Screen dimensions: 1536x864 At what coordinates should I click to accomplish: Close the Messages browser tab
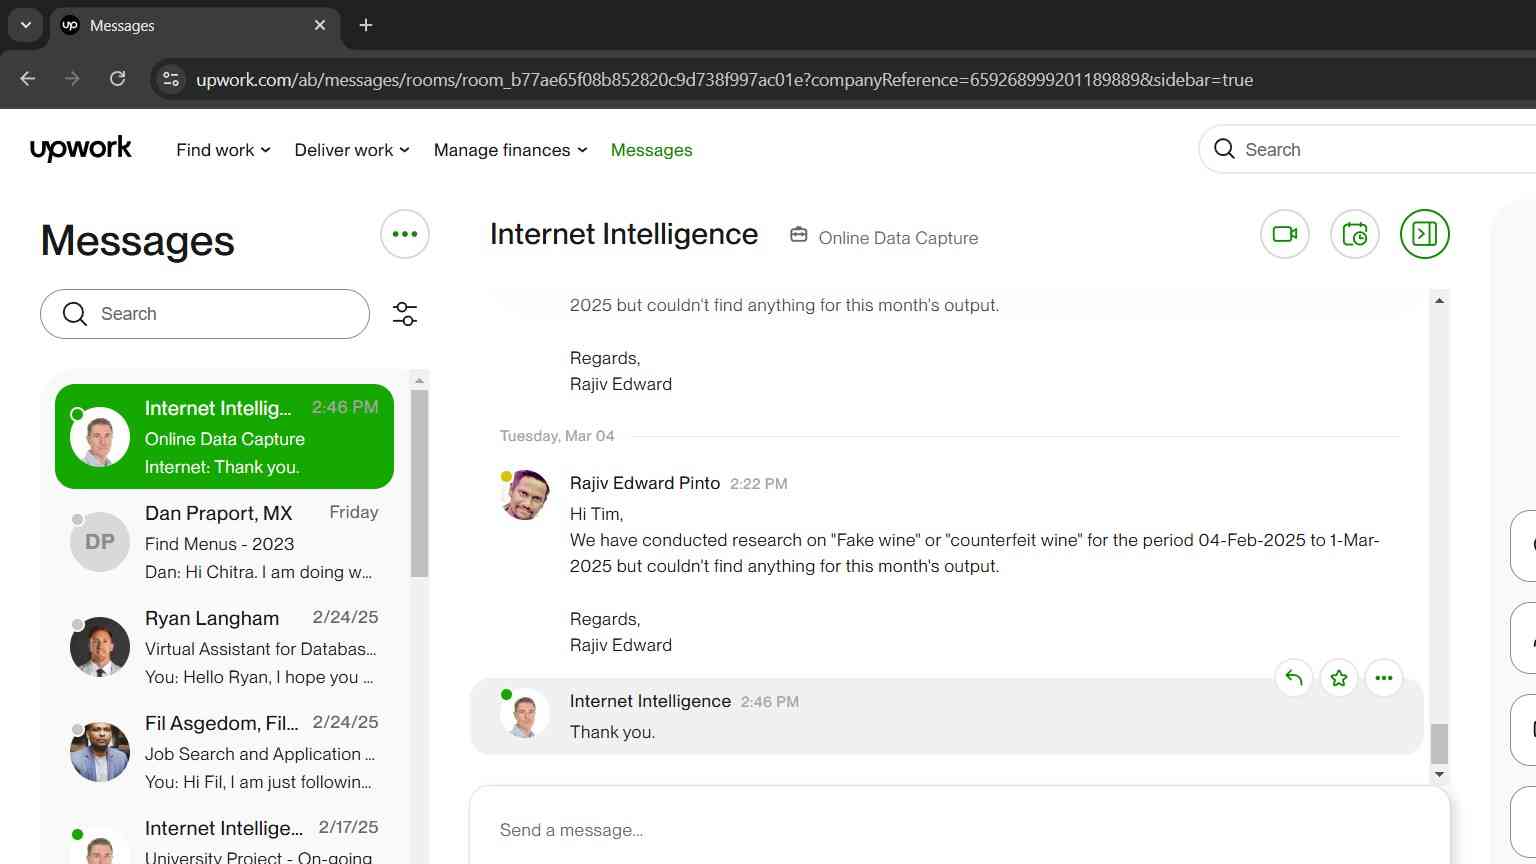(x=320, y=25)
